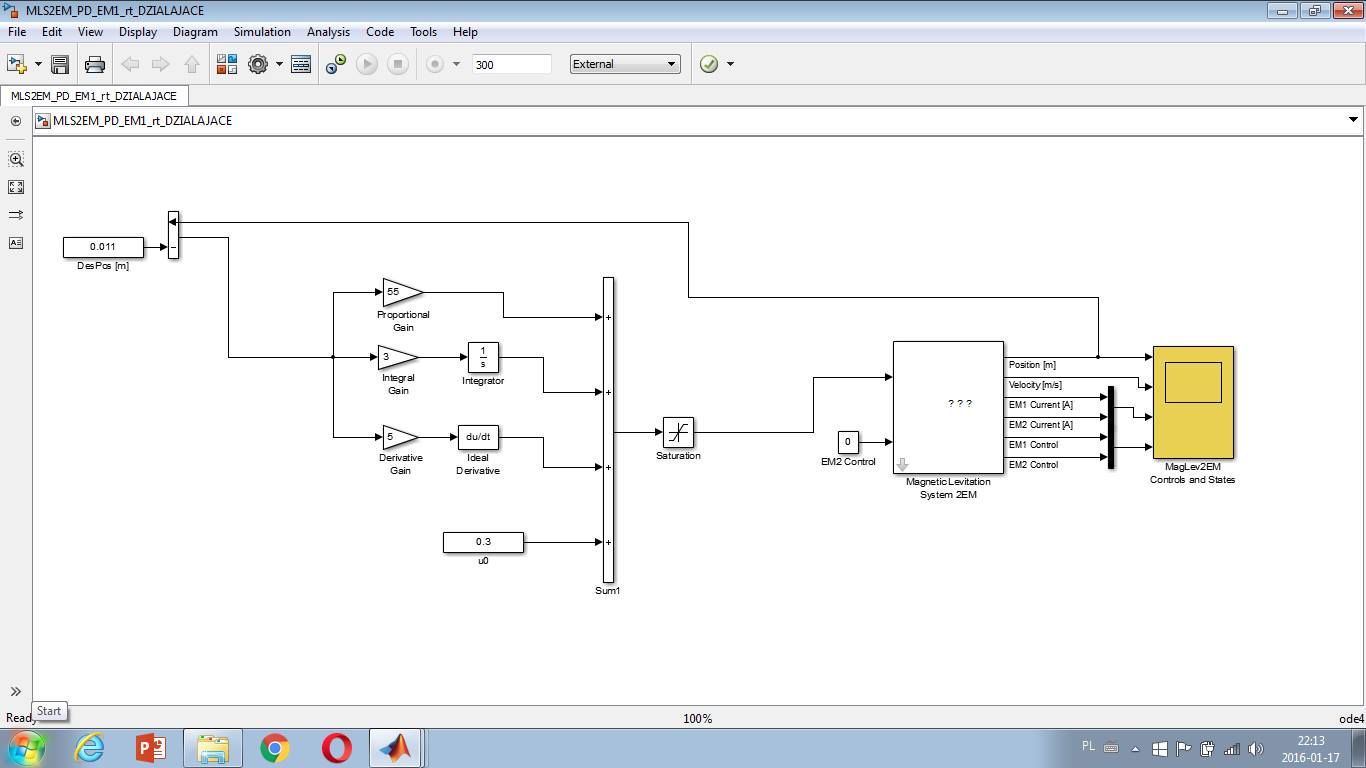Image resolution: width=1366 pixels, height=768 pixels.
Task: Click Fit to View icon in palette
Action: coord(16,187)
